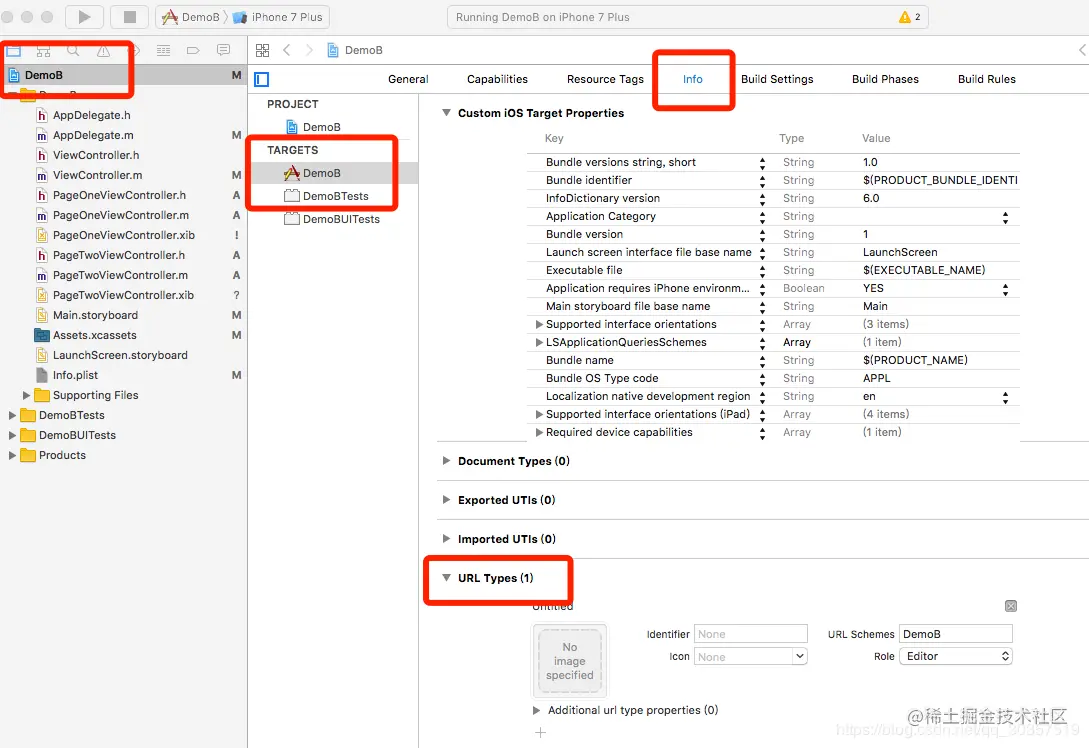1089x748 pixels.
Task: Open the Symbol navigator hierarchy icon
Action: pos(43,51)
